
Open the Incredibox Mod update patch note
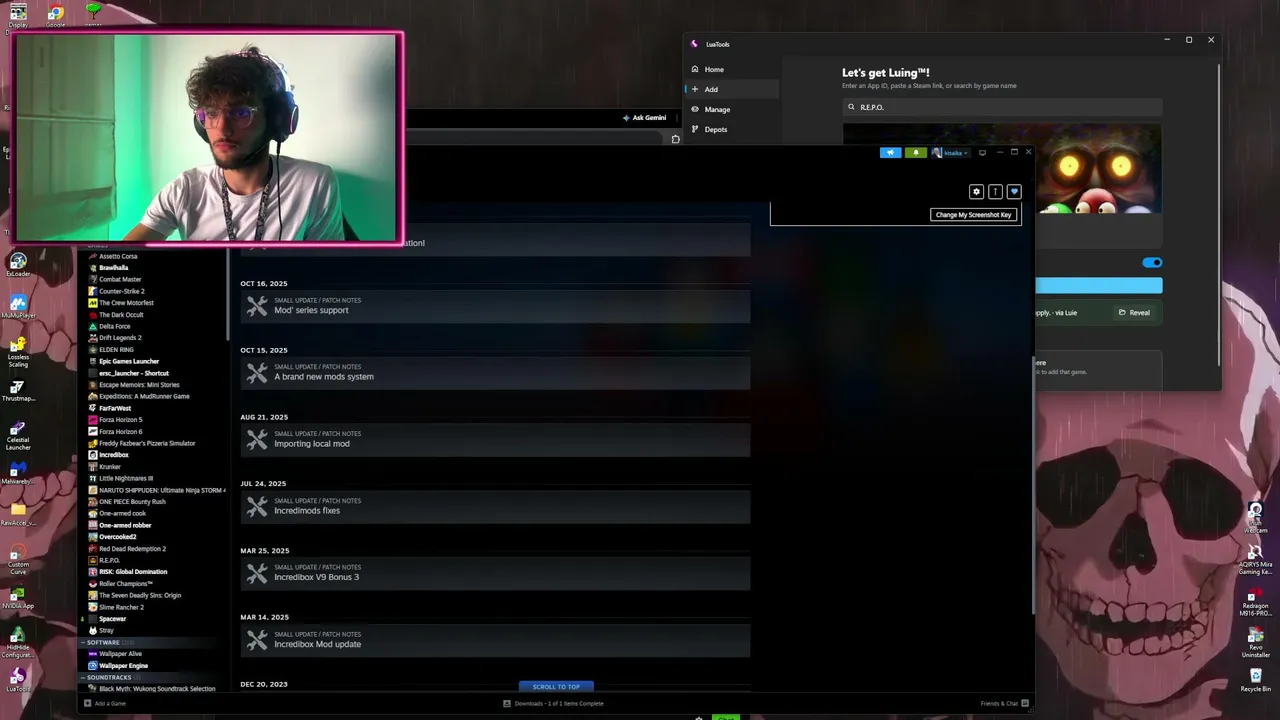pos(495,641)
